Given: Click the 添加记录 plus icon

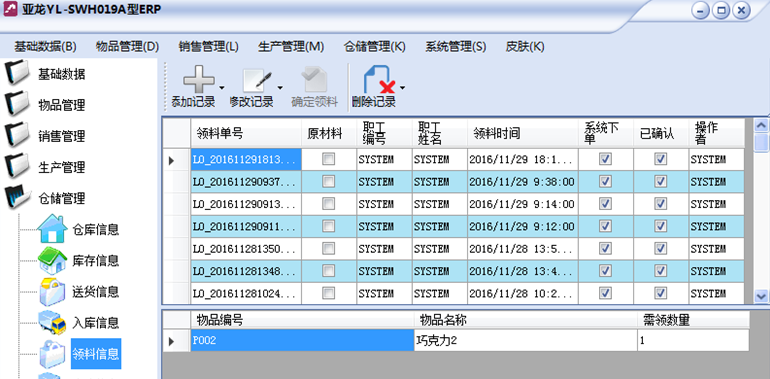Looking at the screenshot, I should pyautogui.click(x=199, y=80).
